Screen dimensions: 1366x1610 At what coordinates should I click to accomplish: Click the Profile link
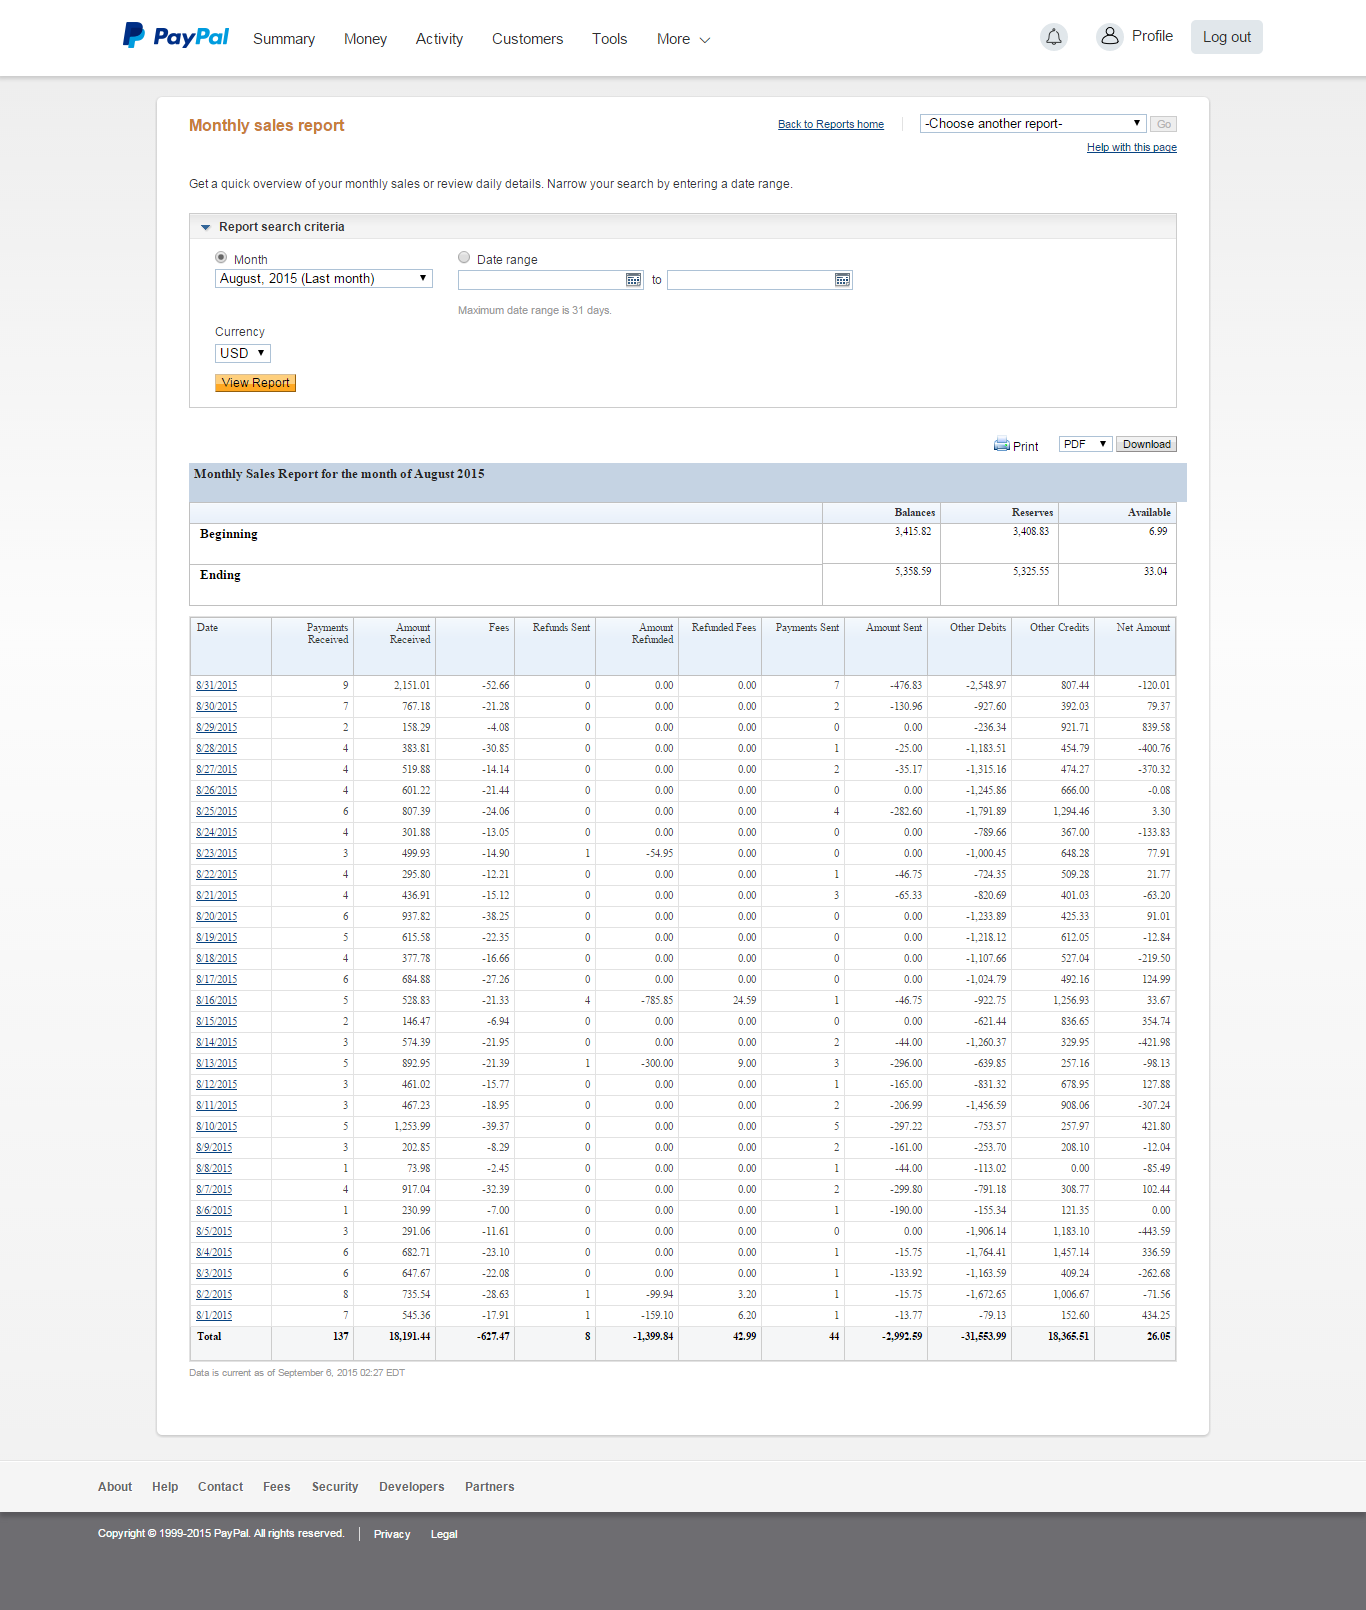tap(1152, 36)
